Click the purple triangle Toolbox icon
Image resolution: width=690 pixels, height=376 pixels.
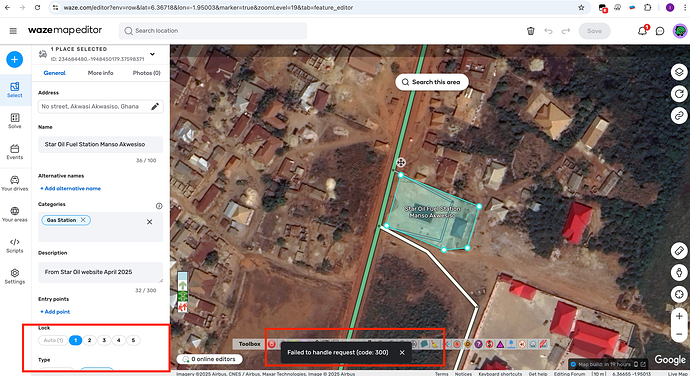pos(500,344)
